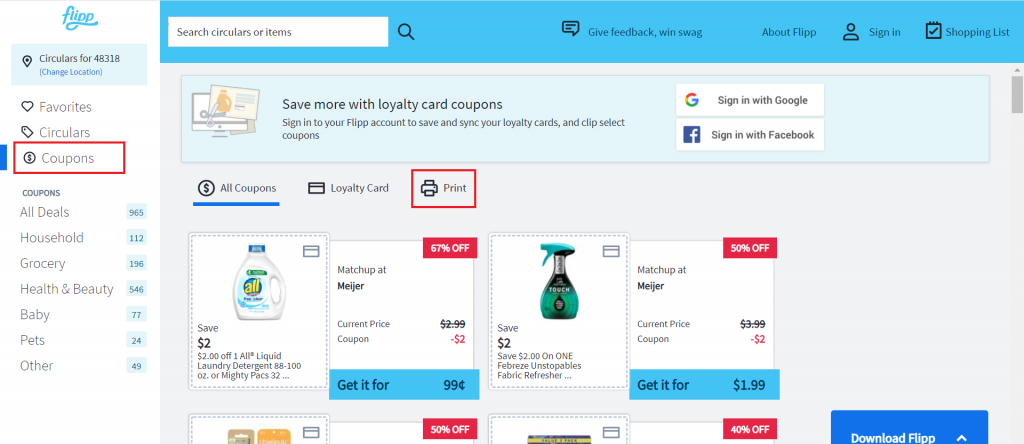Click the Favorites heart icon

28,107
